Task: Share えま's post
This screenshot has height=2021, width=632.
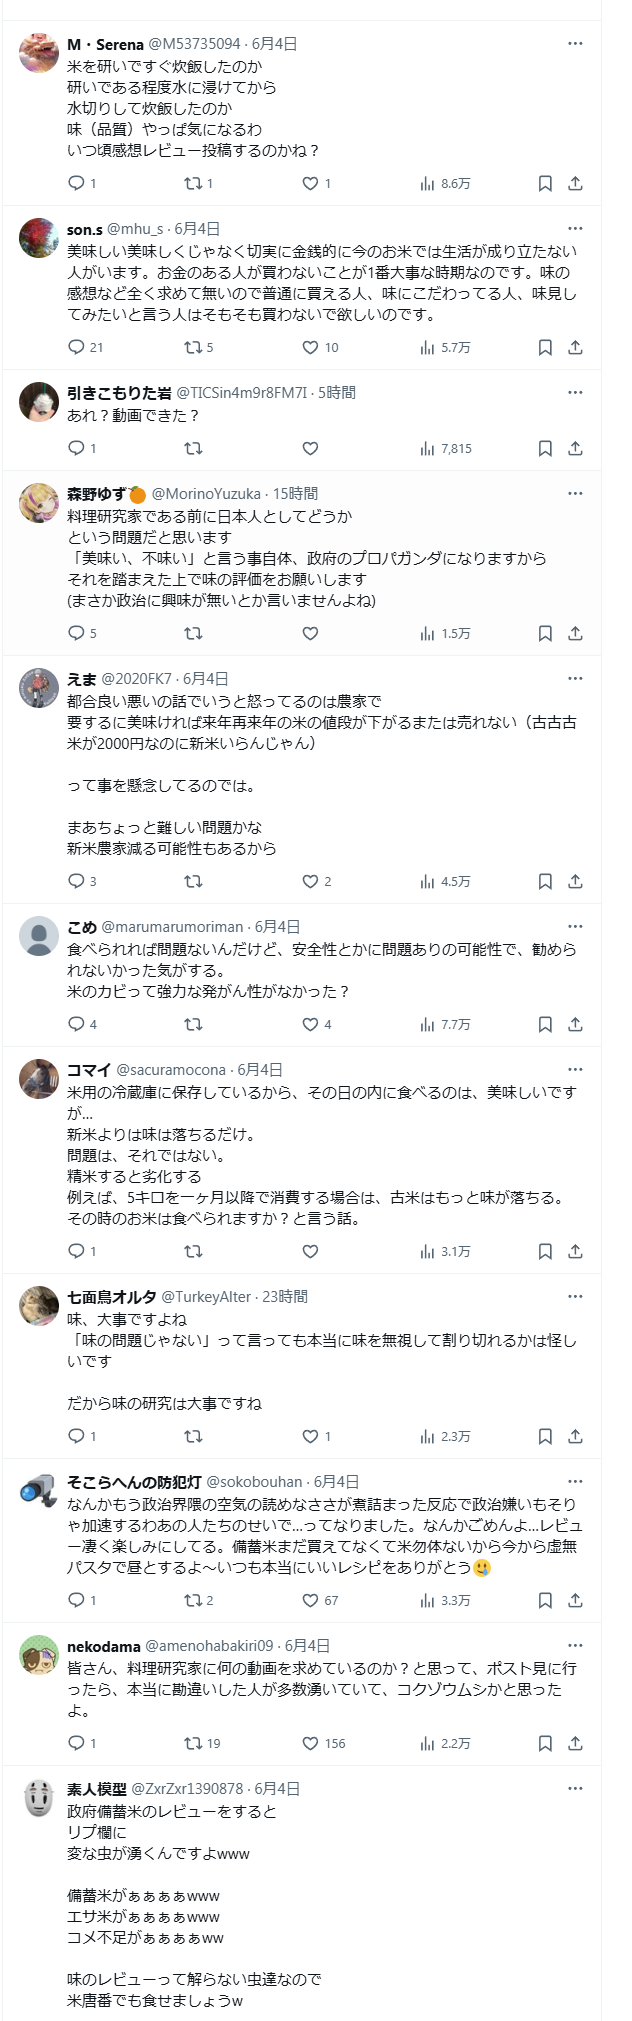Action: [575, 881]
